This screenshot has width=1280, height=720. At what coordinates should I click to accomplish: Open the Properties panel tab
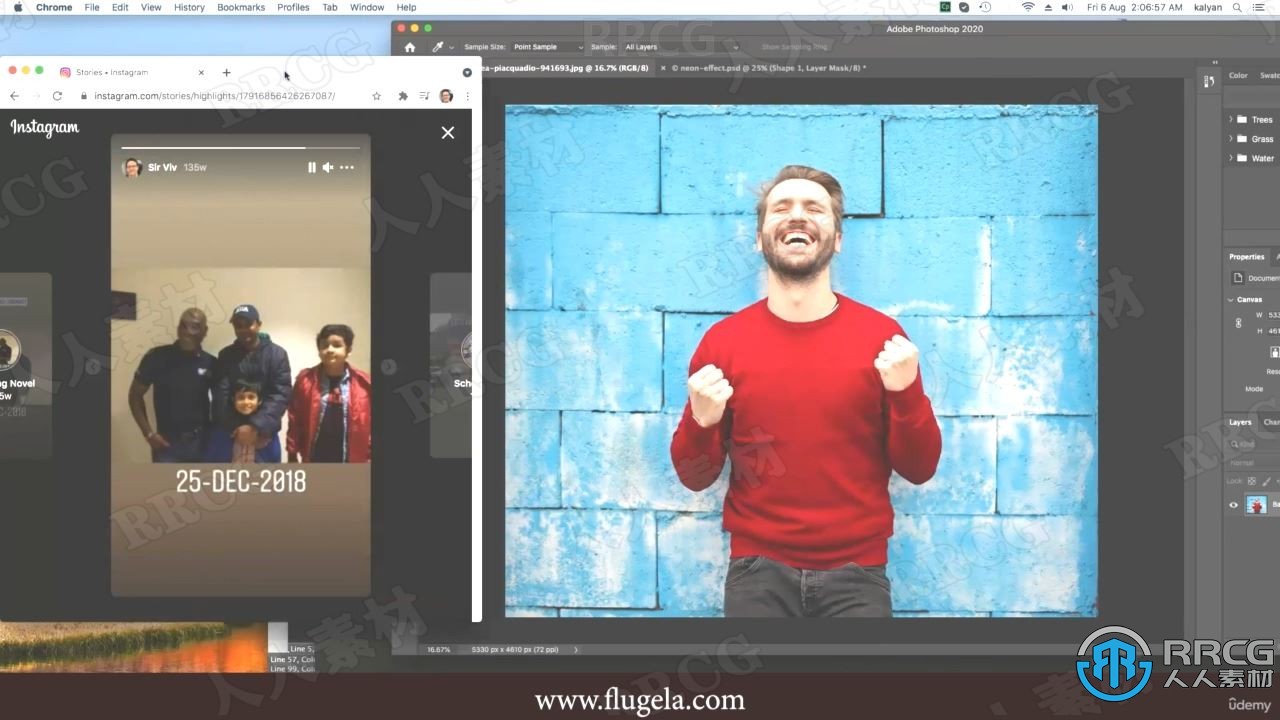1246,257
